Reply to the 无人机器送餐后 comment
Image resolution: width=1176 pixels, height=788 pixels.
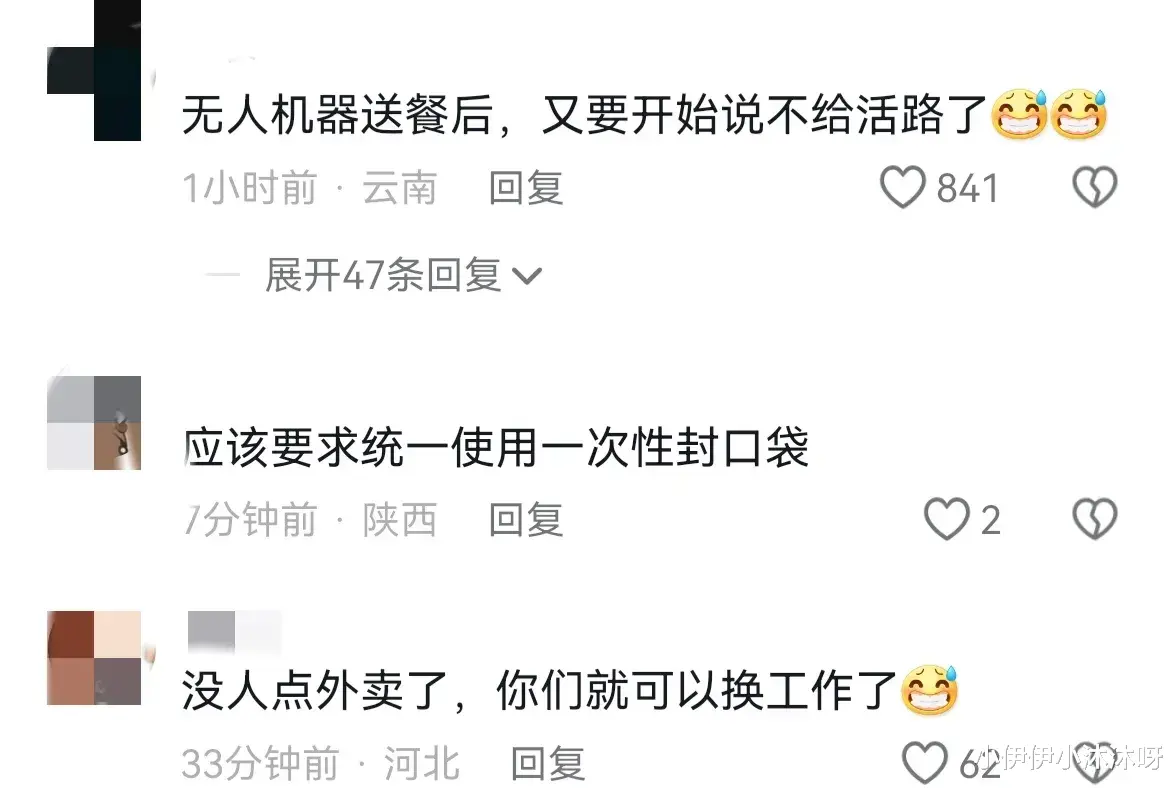pos(526,187)
